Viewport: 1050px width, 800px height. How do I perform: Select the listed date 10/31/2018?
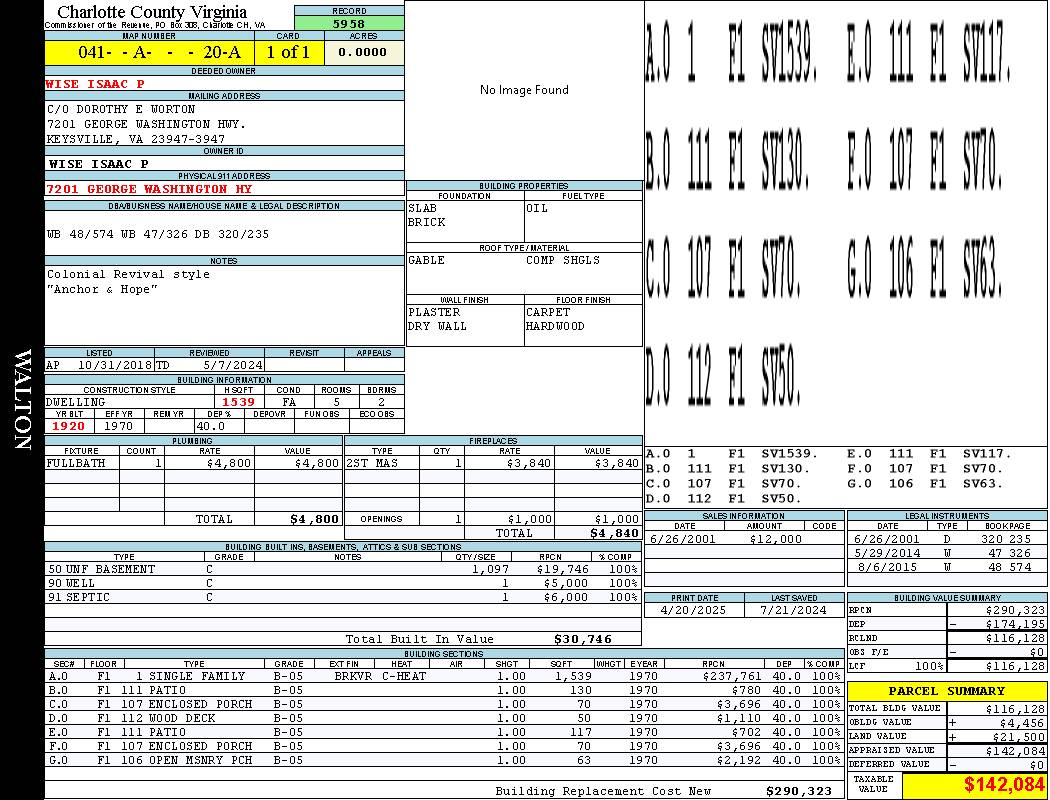(115, 366)
